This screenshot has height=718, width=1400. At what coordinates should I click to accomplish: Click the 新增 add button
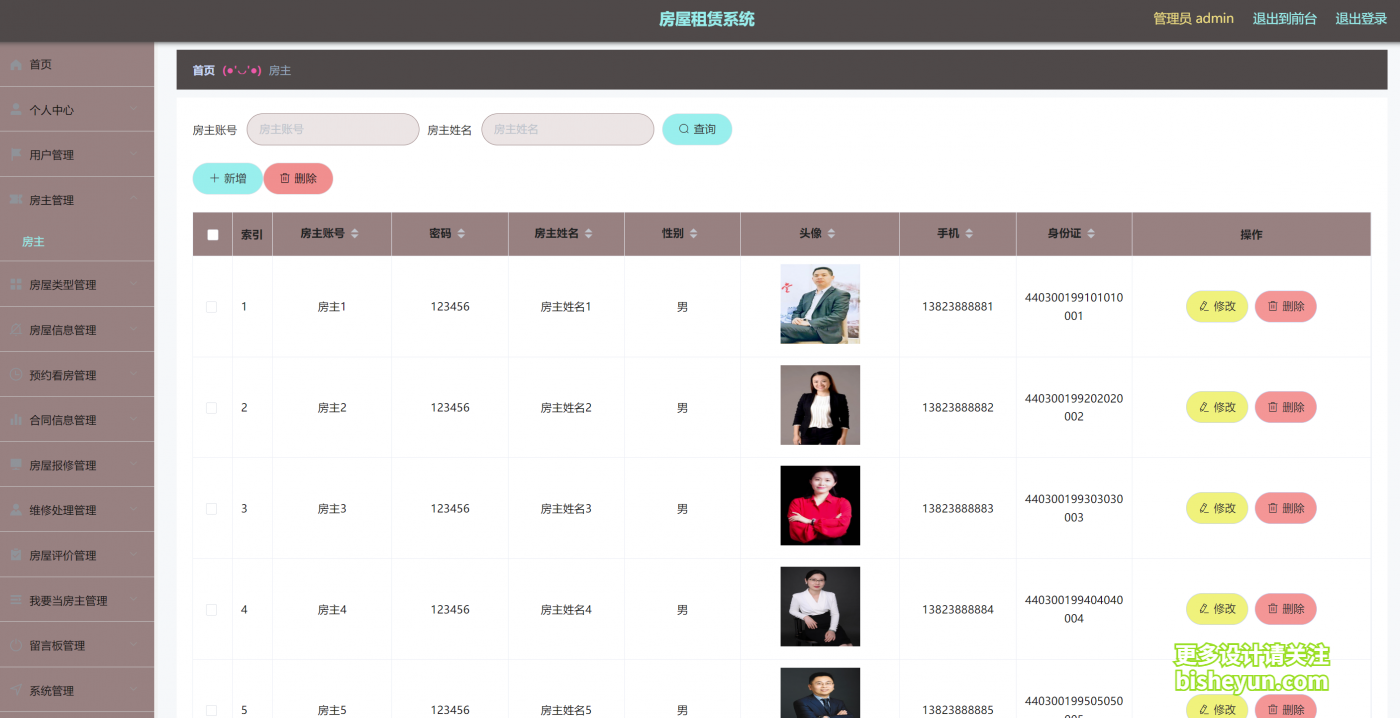(x=228, y=178)
